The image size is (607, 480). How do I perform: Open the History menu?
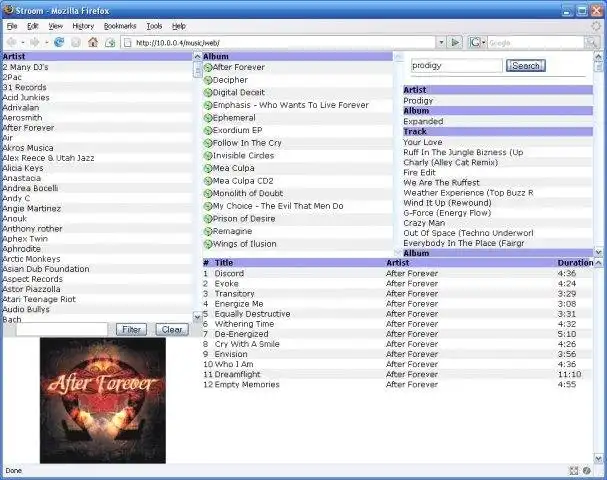tap(83, 26)
